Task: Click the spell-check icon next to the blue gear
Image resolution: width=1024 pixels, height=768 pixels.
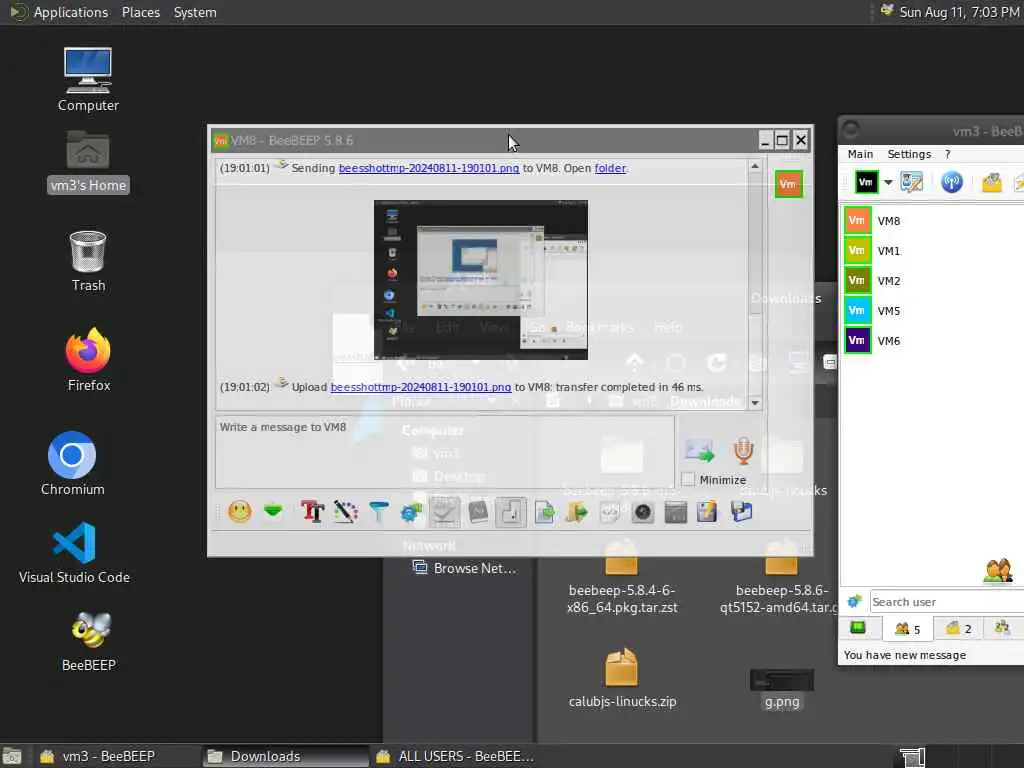Action: click(x=444, y=511)
